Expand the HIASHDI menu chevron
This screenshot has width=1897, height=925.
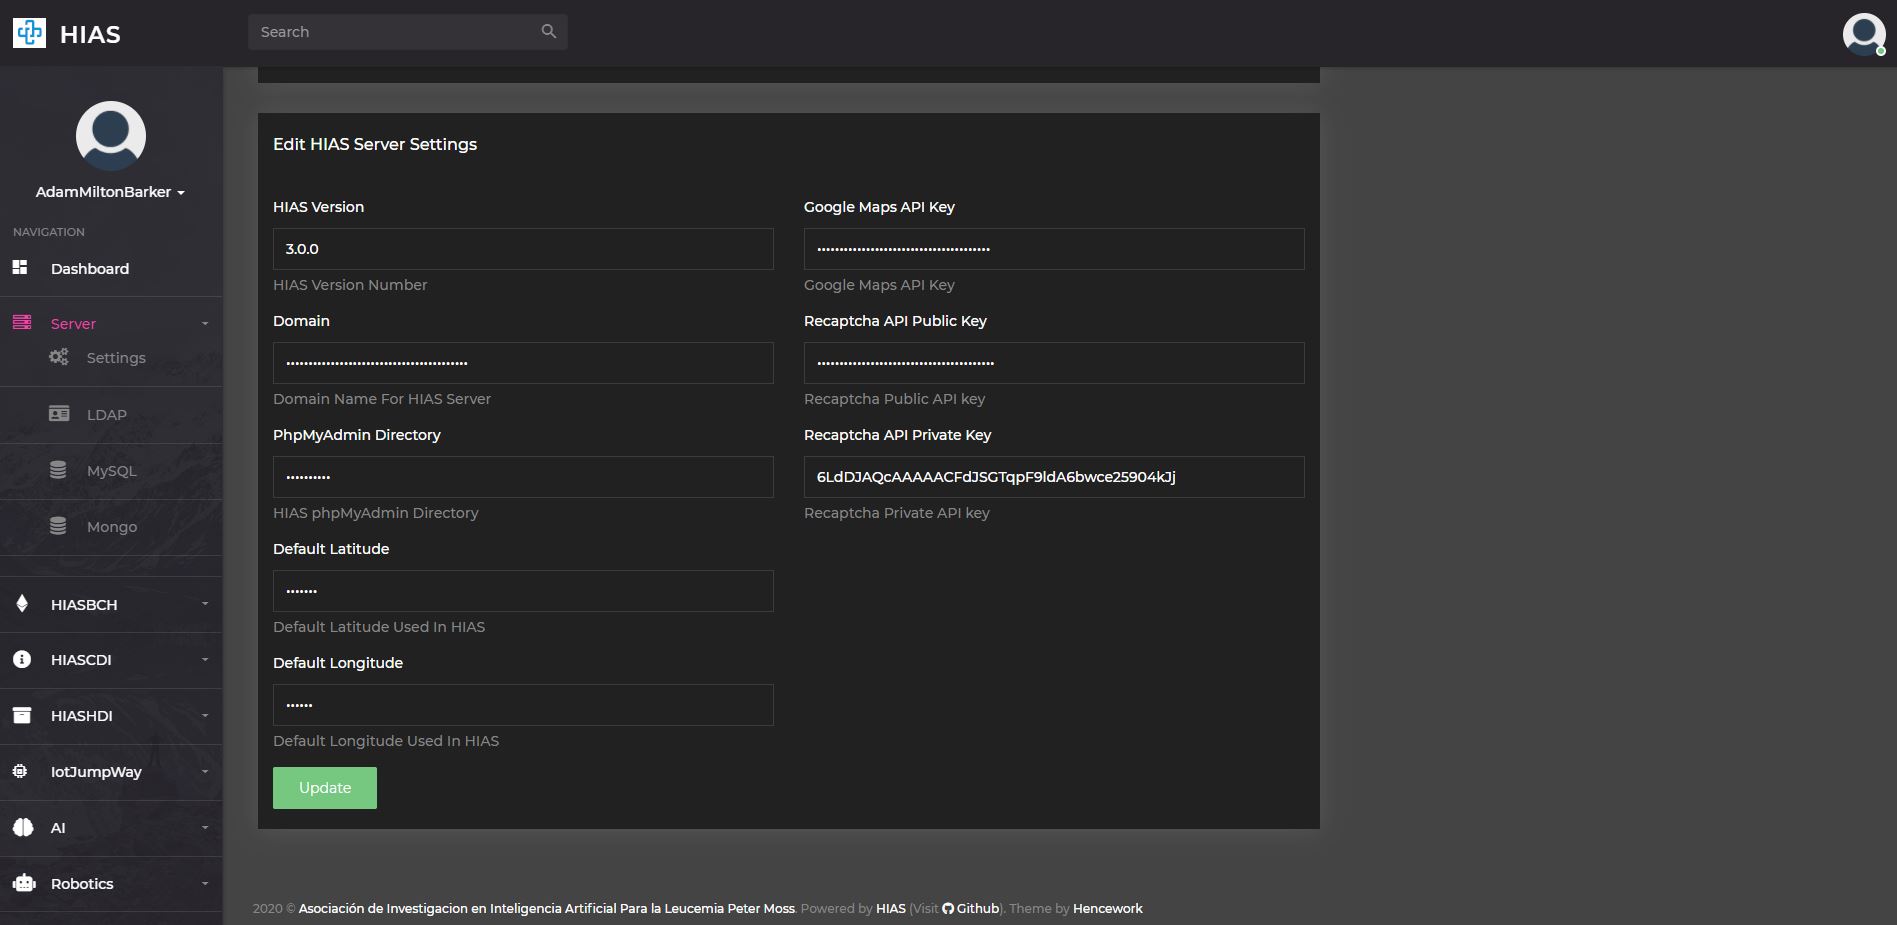(x=205, y=715)
